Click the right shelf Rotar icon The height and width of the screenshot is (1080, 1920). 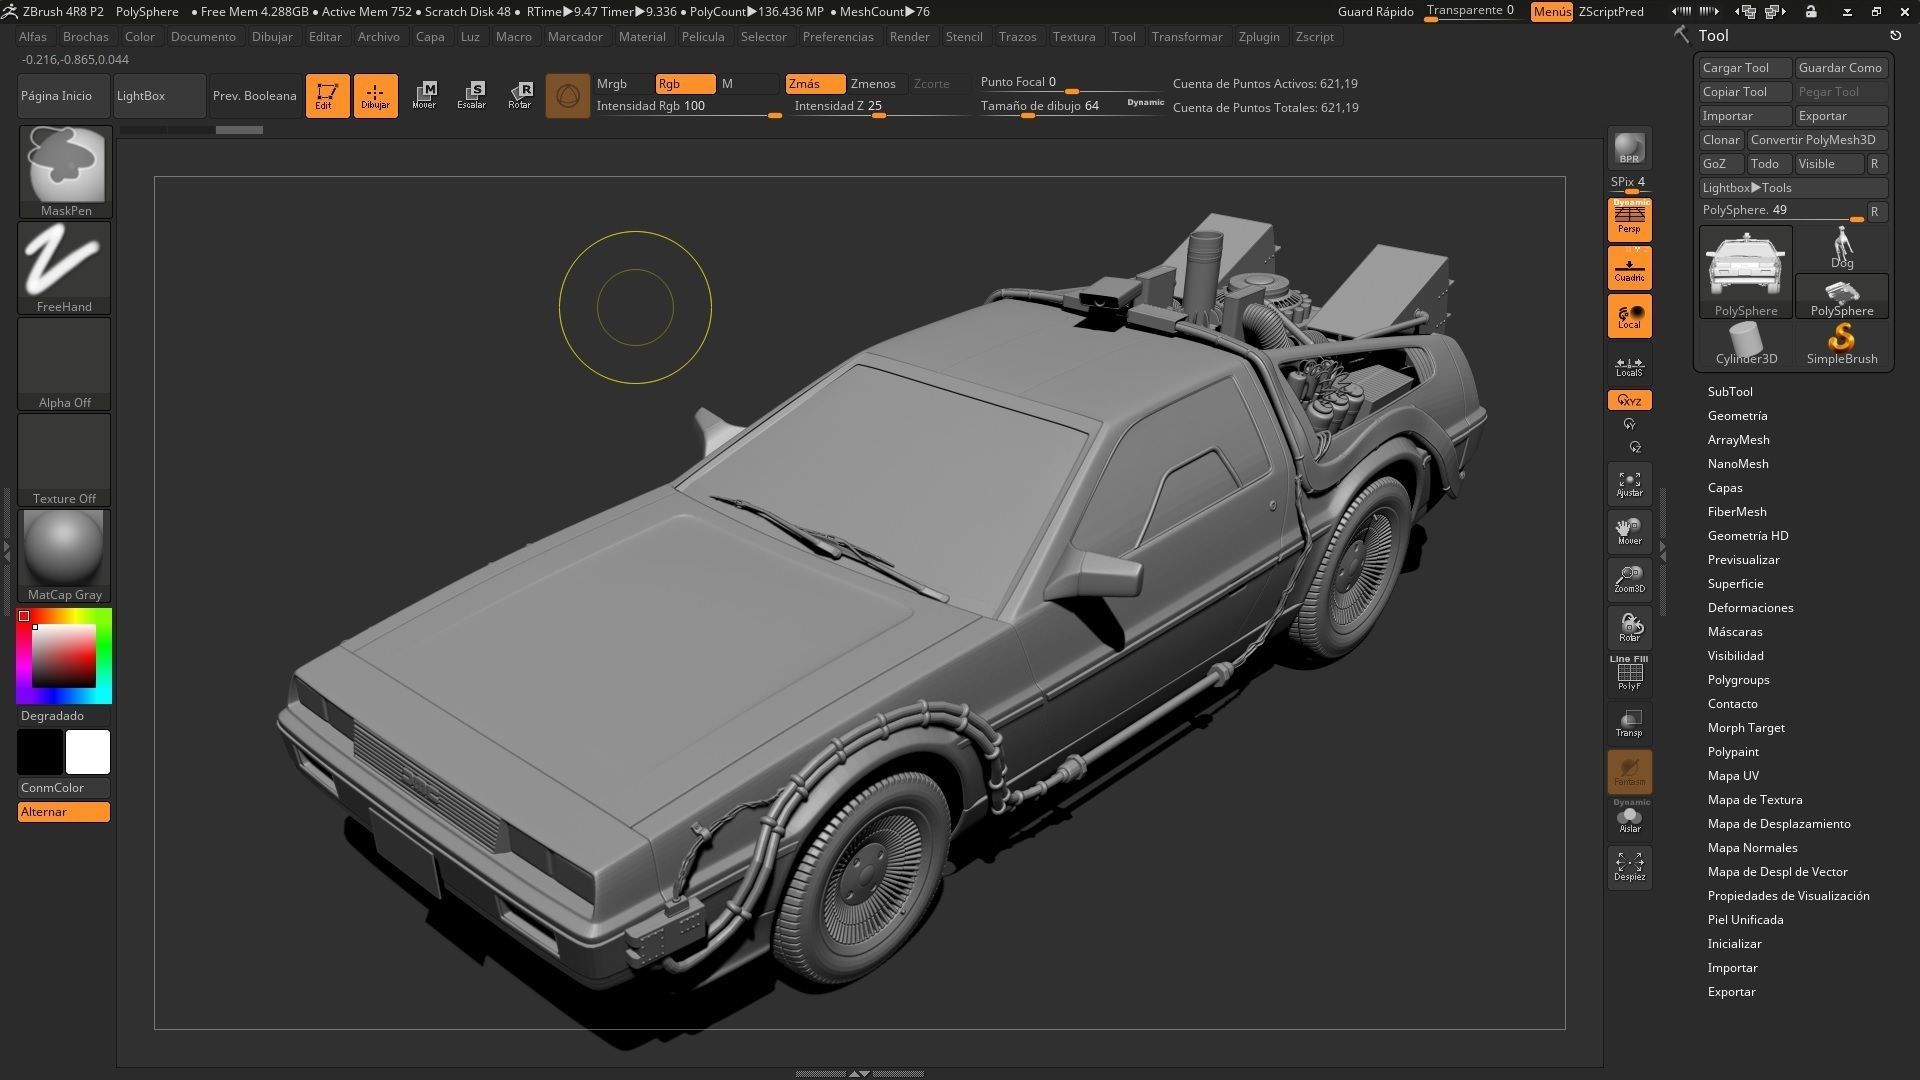(x=1629, y=628)
